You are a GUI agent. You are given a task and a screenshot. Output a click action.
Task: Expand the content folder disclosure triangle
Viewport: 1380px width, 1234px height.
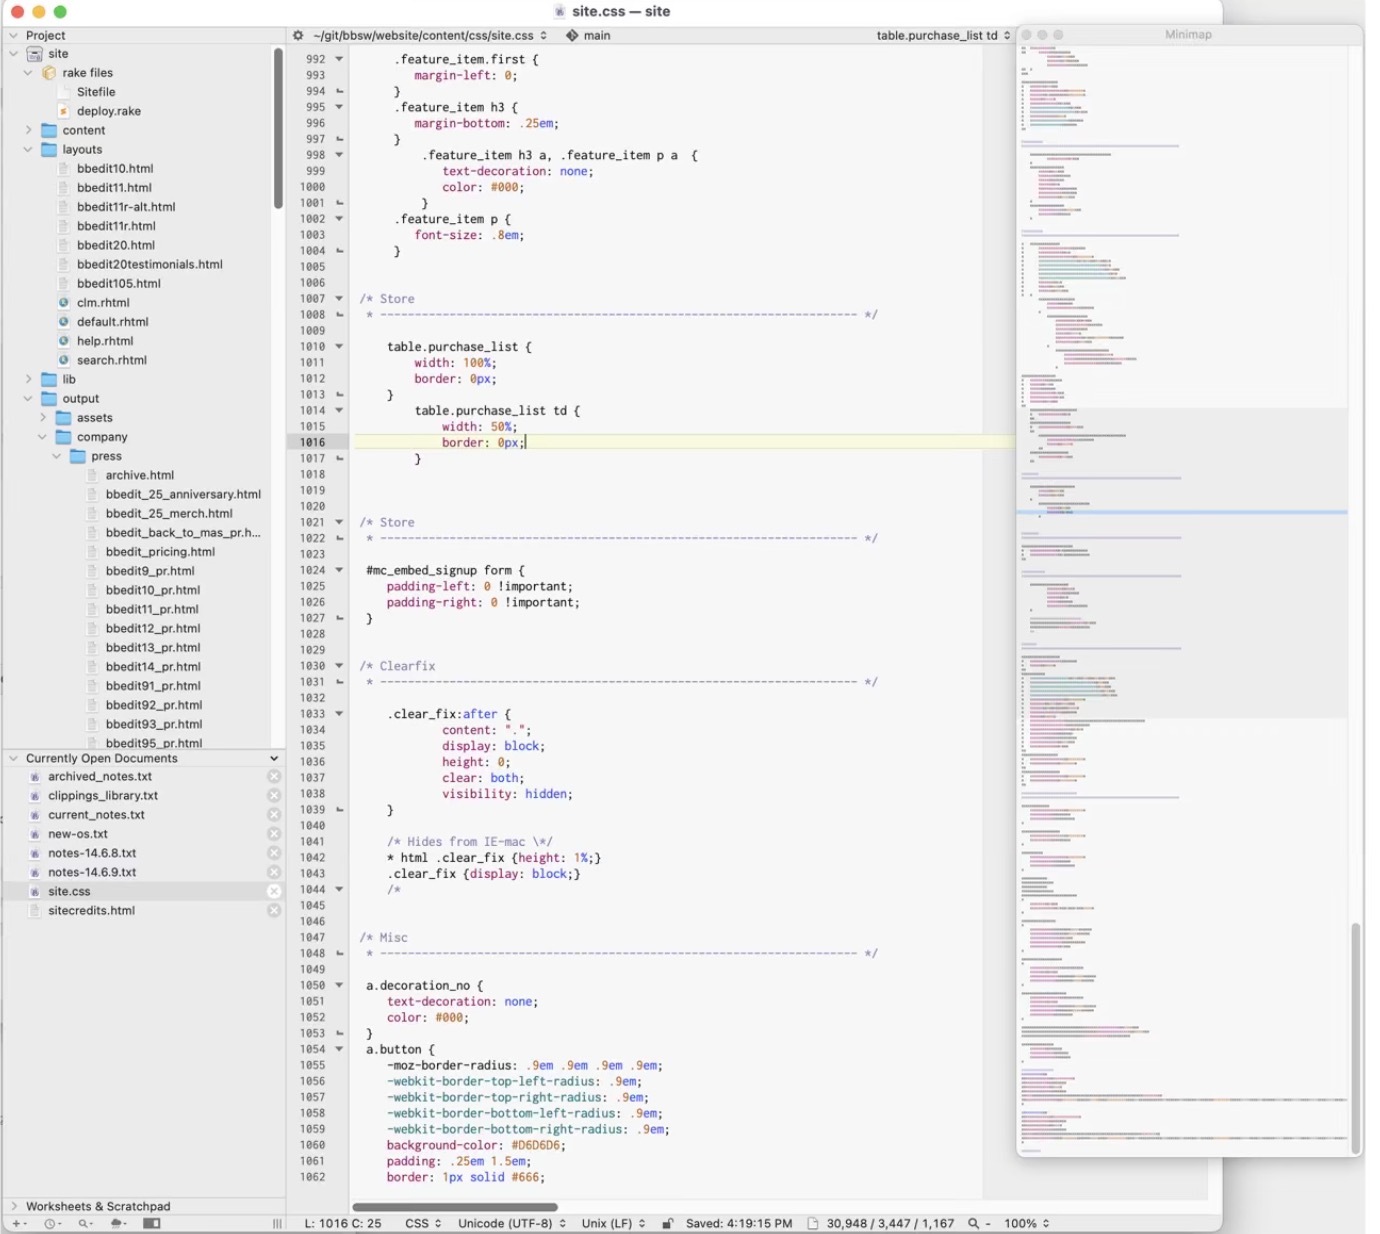28,130
